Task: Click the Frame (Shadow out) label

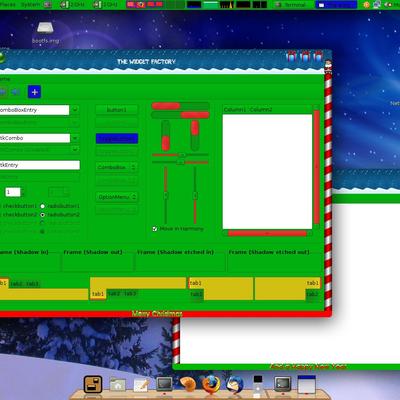Action: [93, 252]
